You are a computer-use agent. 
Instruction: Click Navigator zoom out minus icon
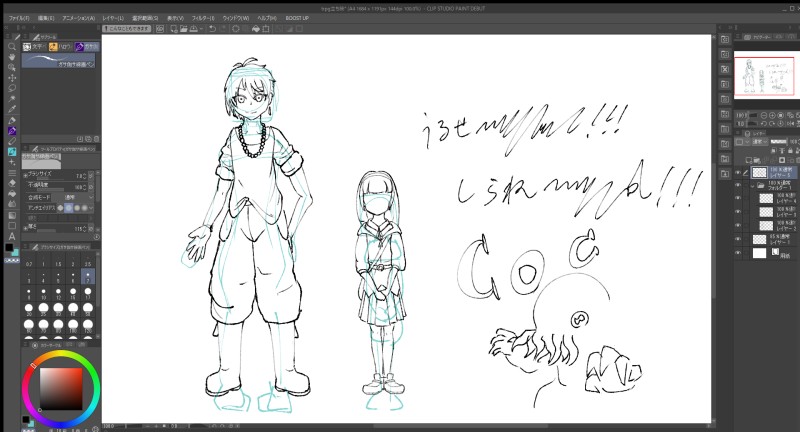point(764,116)
